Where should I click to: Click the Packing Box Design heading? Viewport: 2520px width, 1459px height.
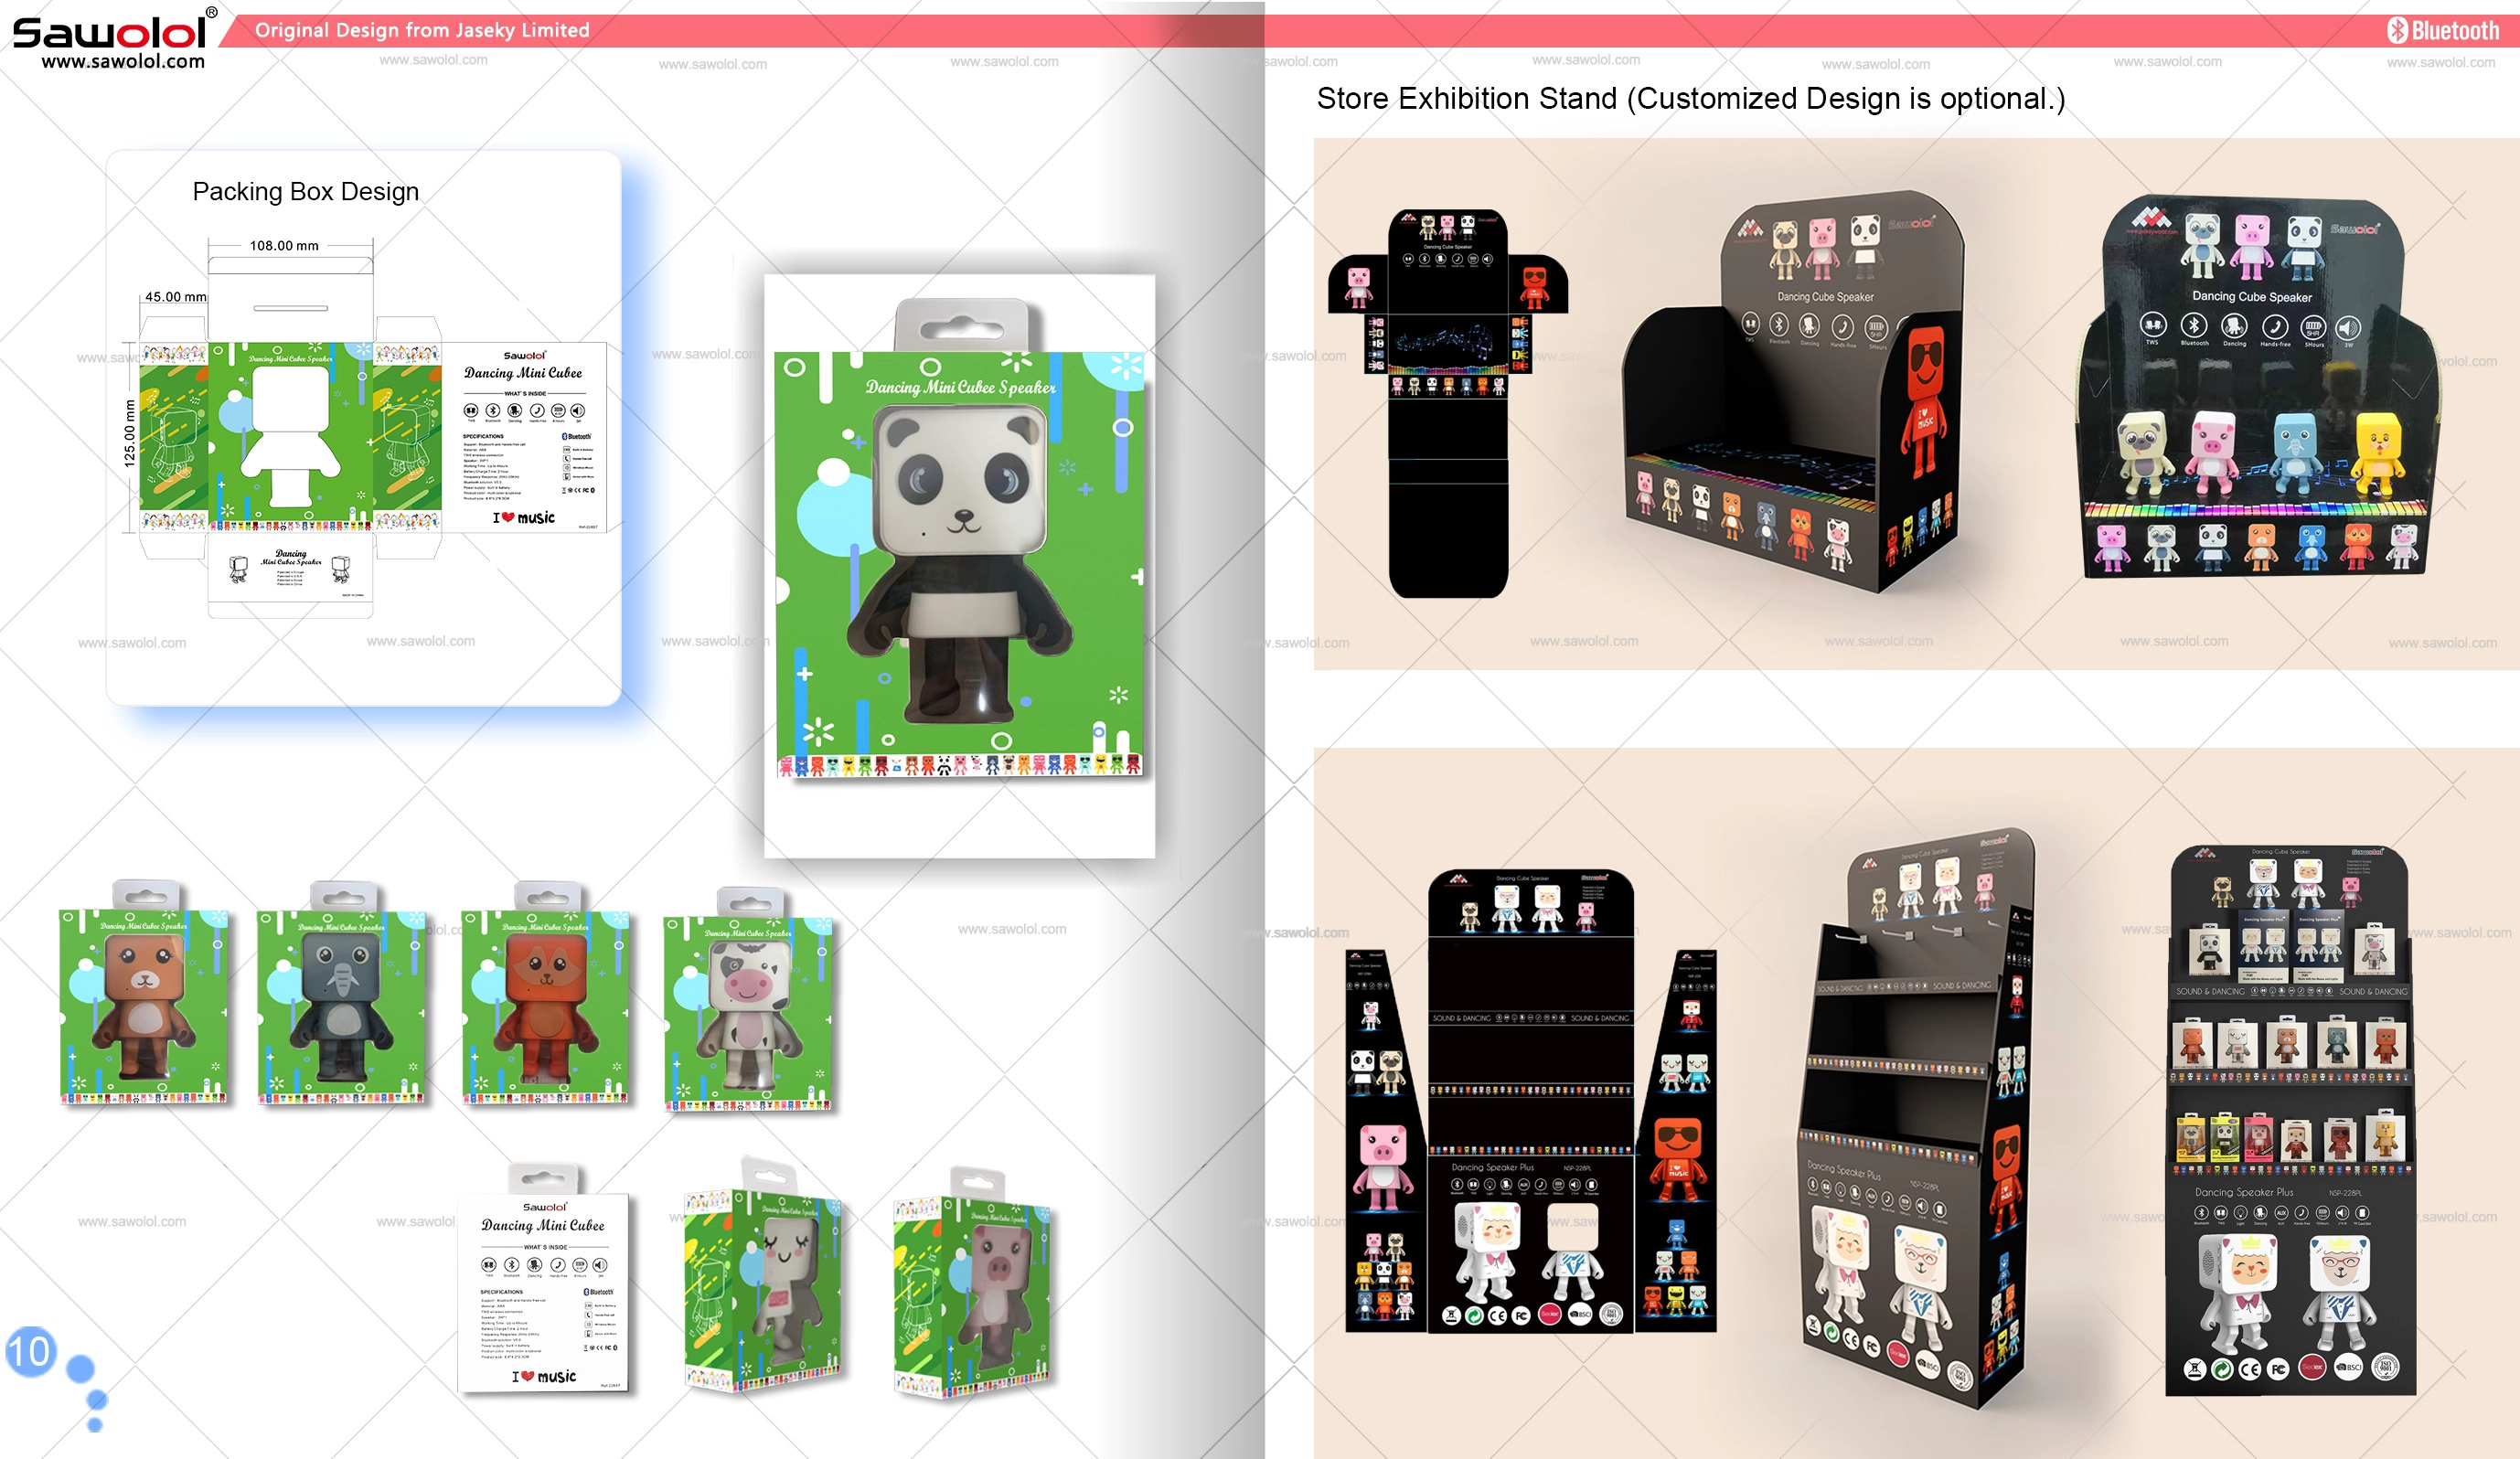click(305, 191)
